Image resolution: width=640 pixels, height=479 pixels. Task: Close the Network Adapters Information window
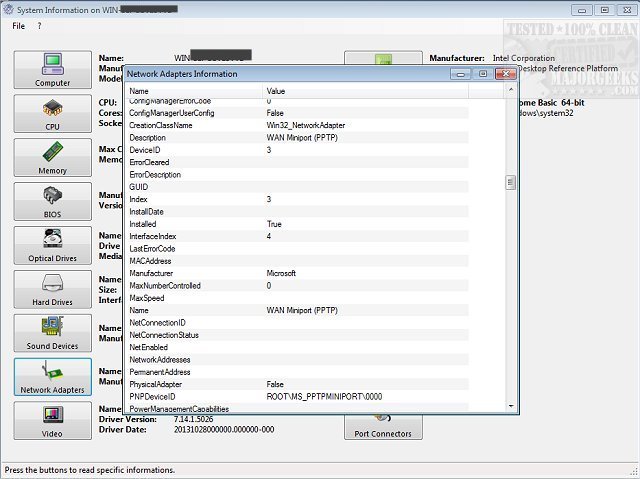506,74
